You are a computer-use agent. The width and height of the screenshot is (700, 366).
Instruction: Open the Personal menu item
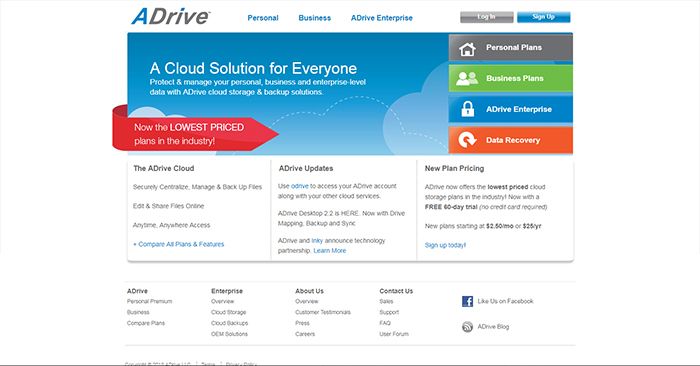(263, 18)
